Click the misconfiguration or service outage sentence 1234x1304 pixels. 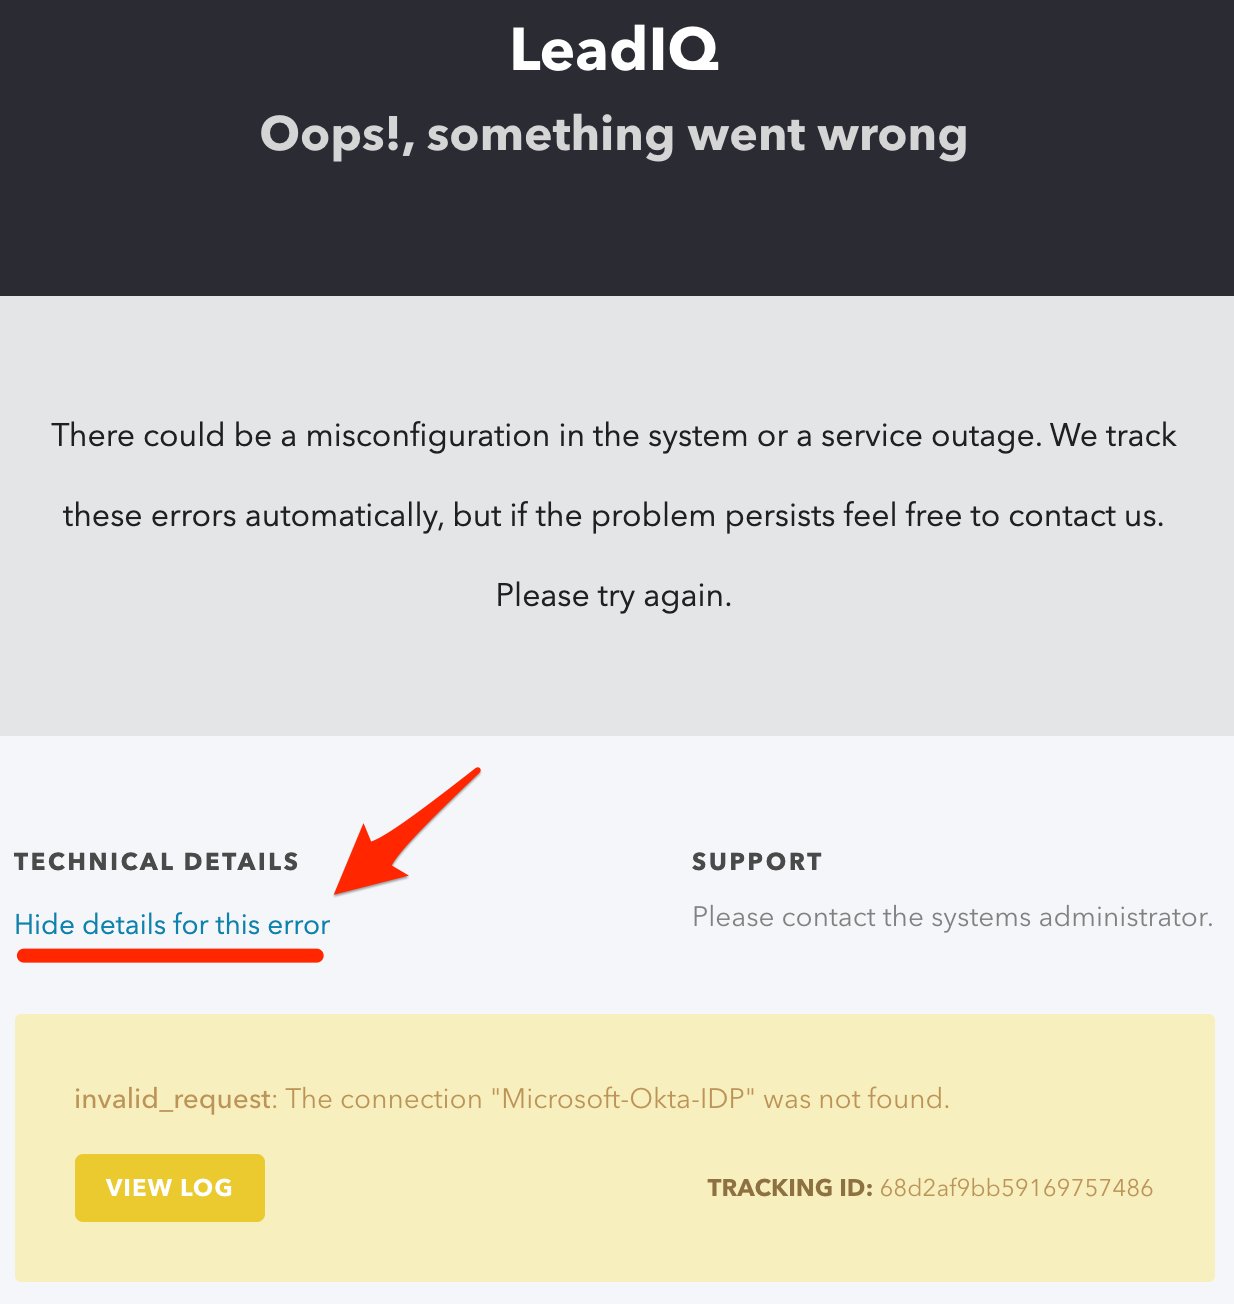tap(614, 436)
